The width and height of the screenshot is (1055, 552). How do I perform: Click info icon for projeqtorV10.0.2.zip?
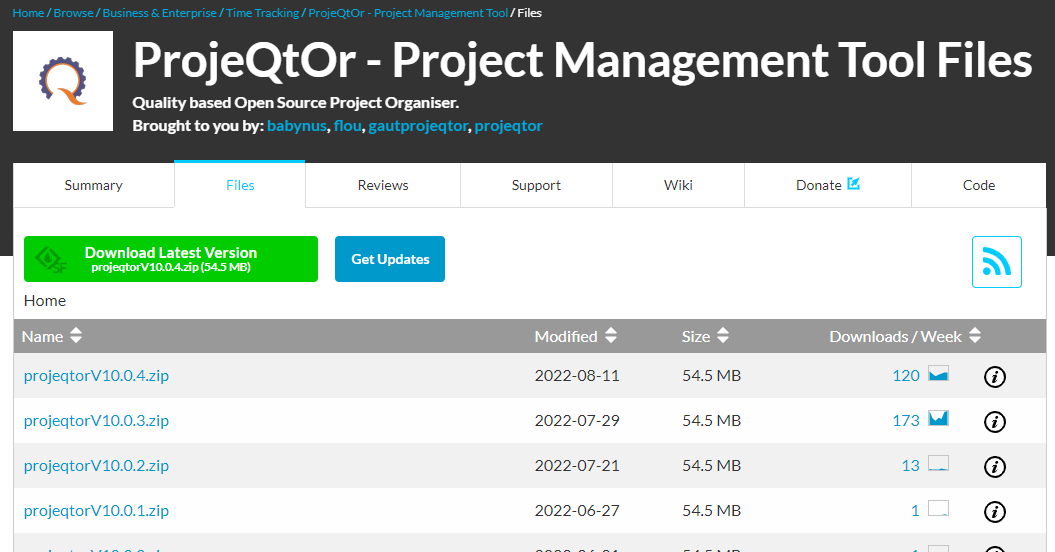[x=994, y=467]
